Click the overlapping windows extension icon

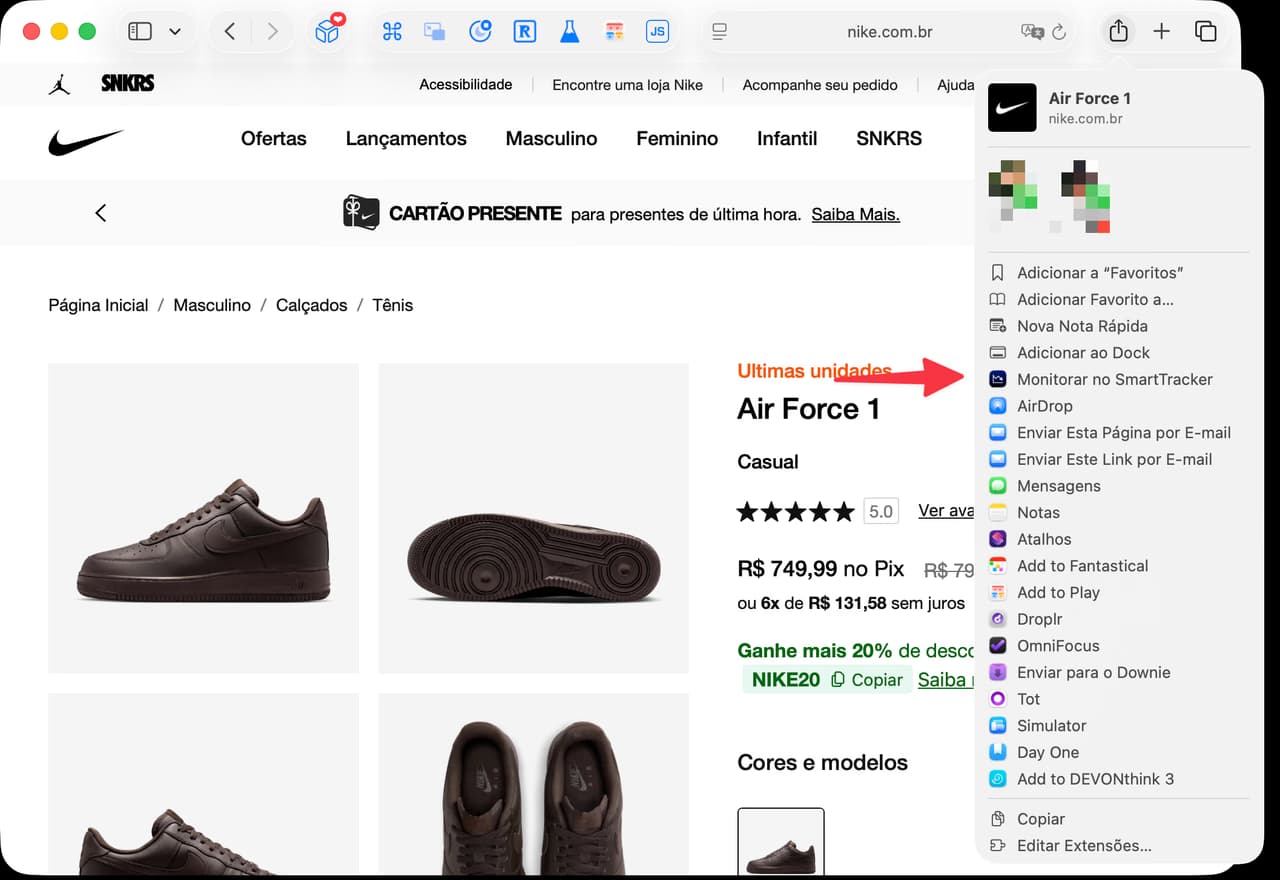click(435, 32)
